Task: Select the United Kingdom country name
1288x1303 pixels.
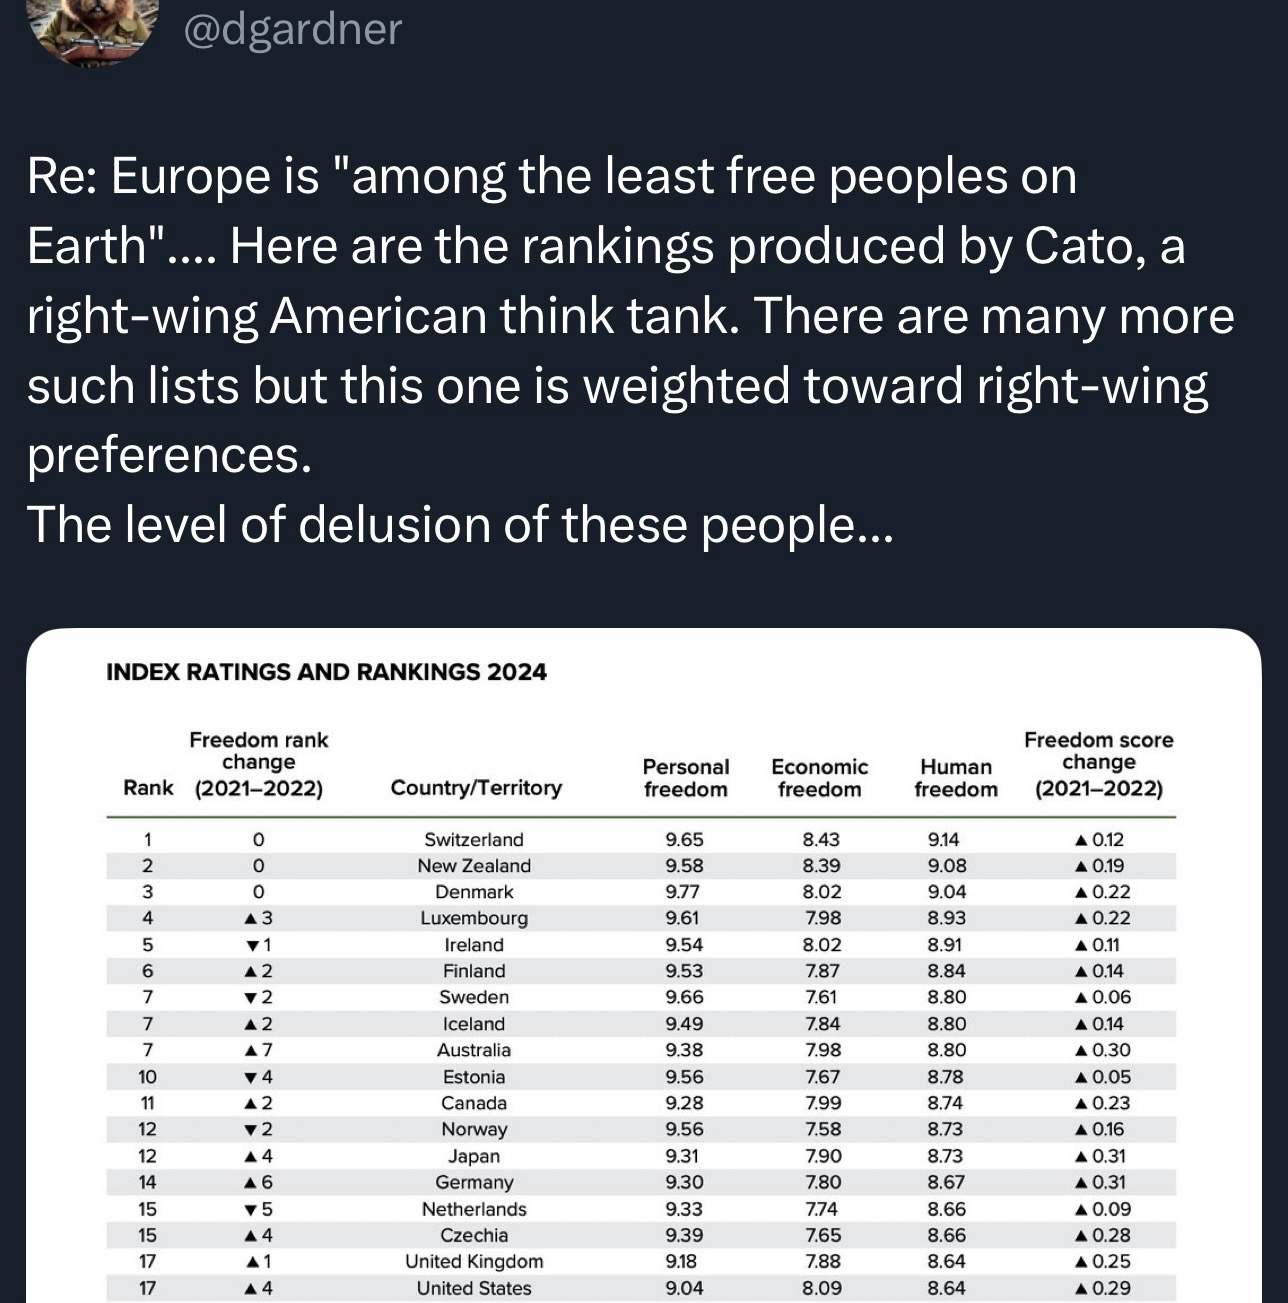Action: tap(474, 1262)
